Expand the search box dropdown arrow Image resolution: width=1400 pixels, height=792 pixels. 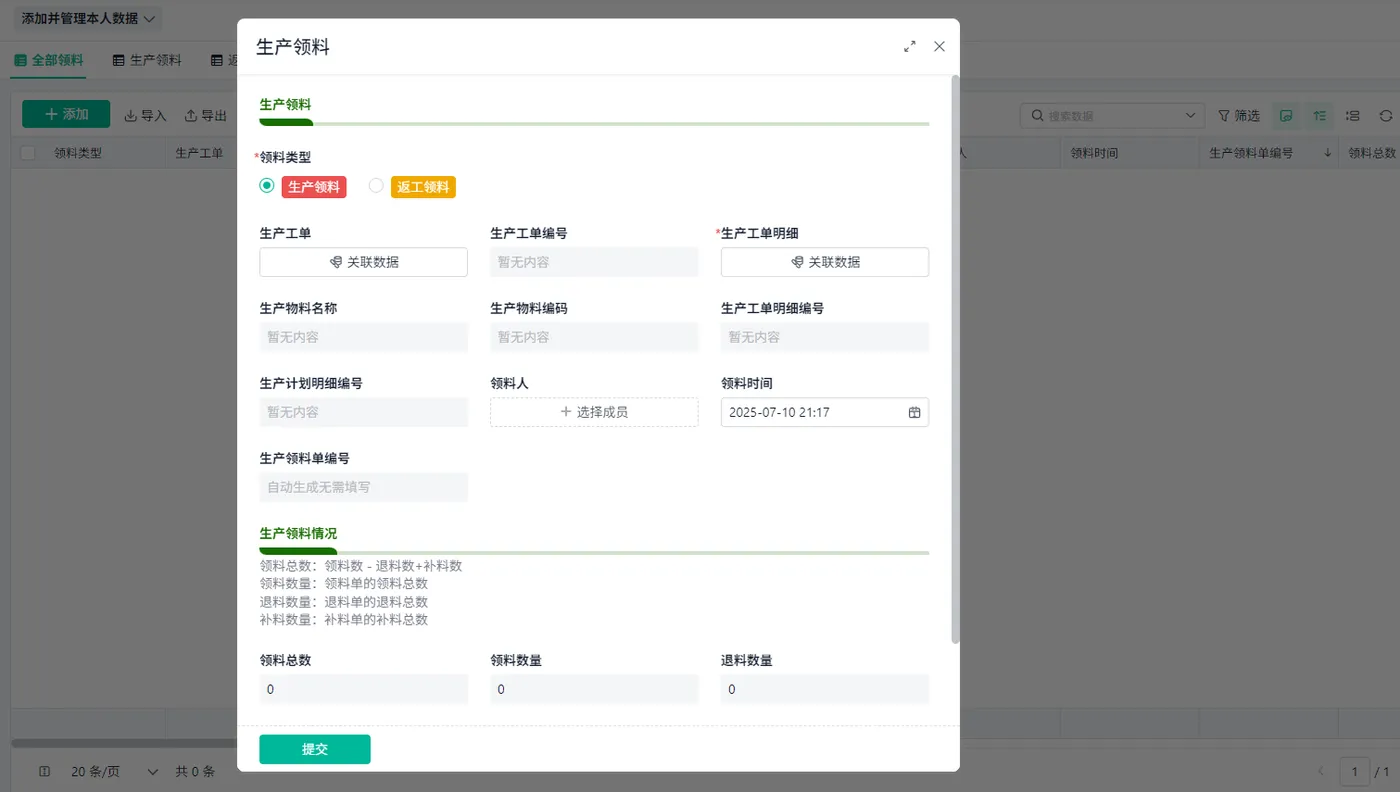1190,116
